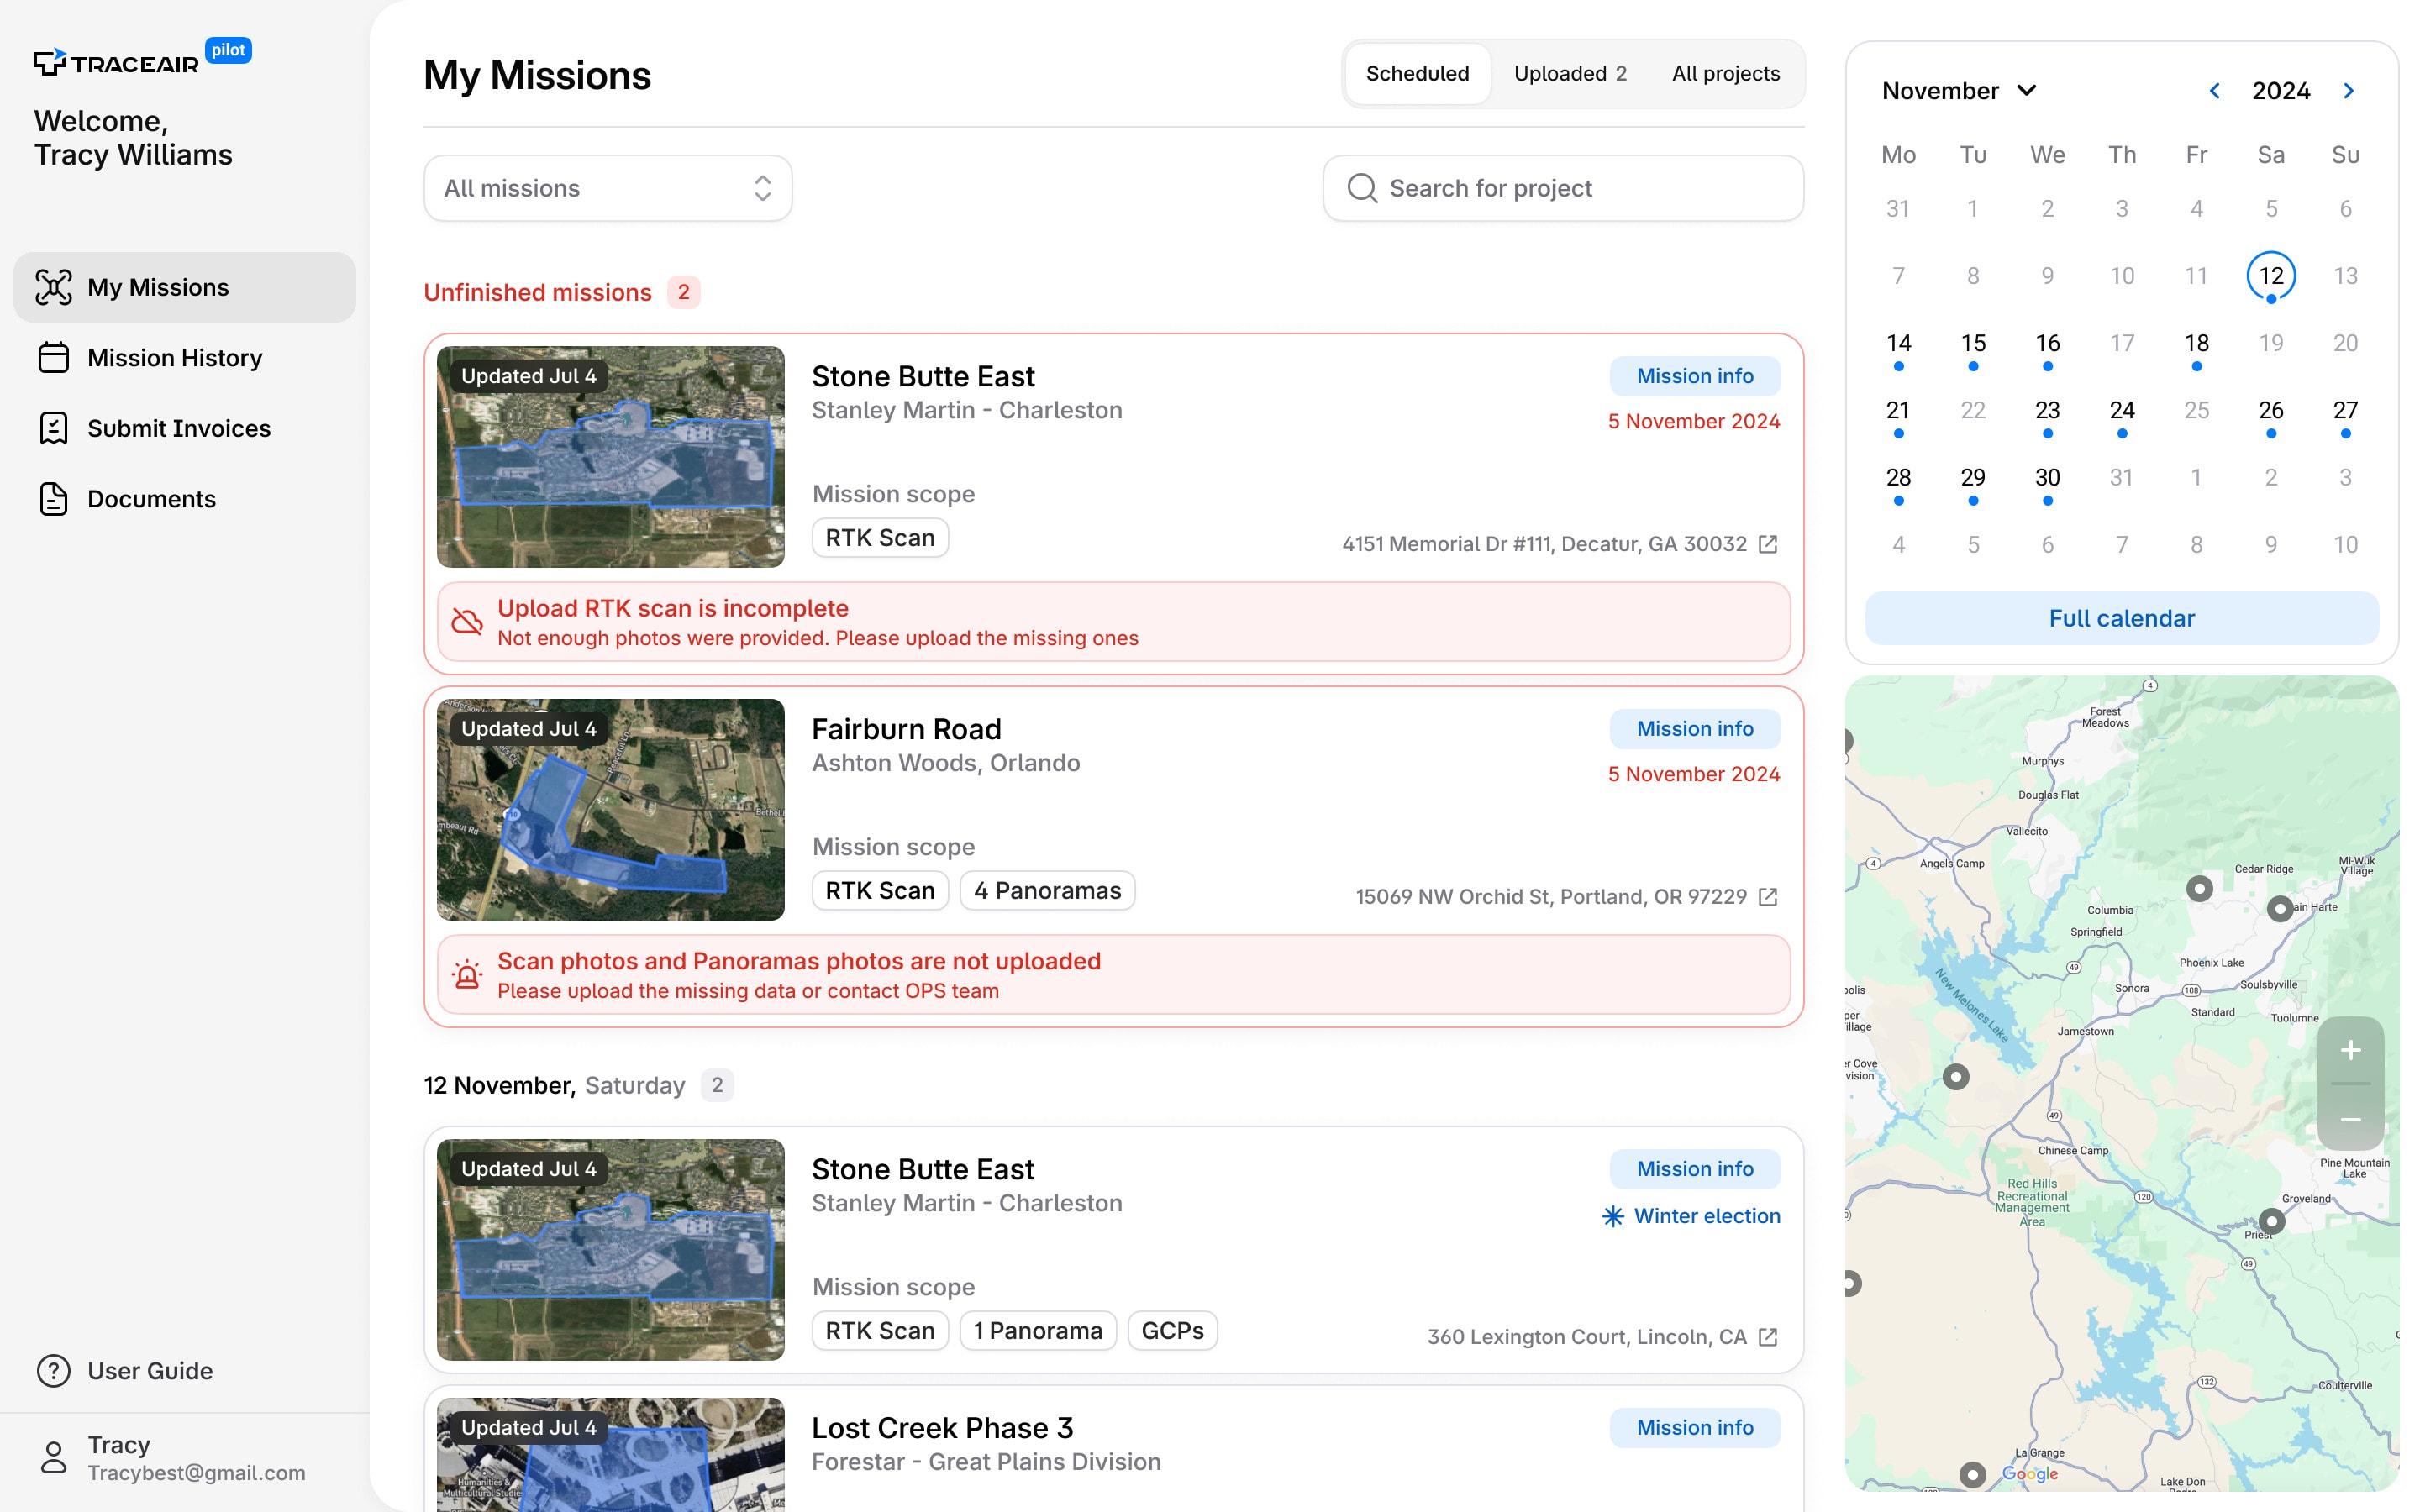The width and height of the screenshot is (2420, 1512).
Task: Open My Missions in sidebar
Action: tap(185, 287)
